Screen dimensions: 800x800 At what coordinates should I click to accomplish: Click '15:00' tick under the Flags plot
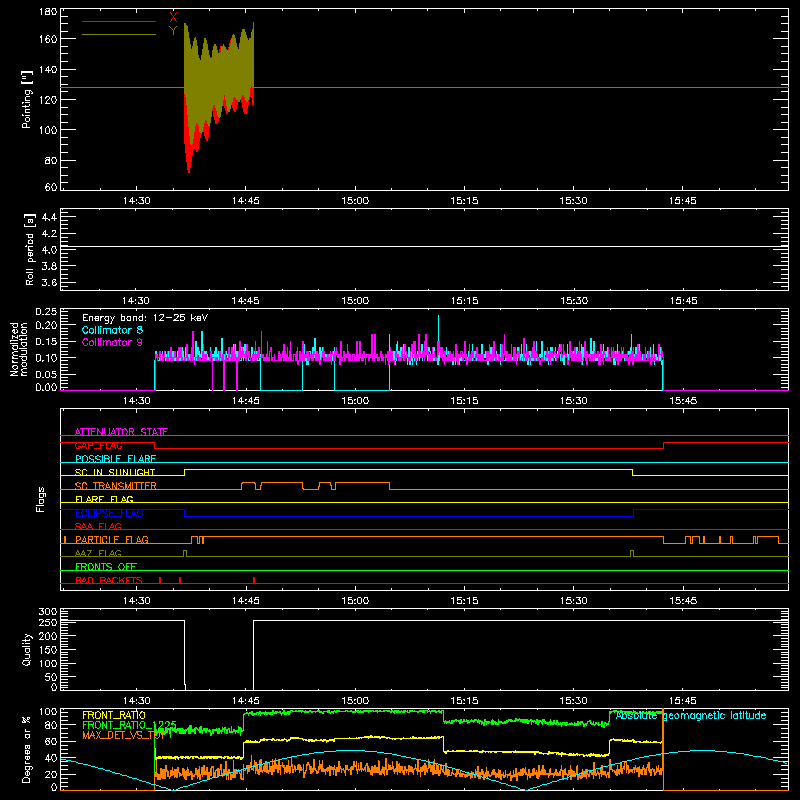tap(355, 601)
